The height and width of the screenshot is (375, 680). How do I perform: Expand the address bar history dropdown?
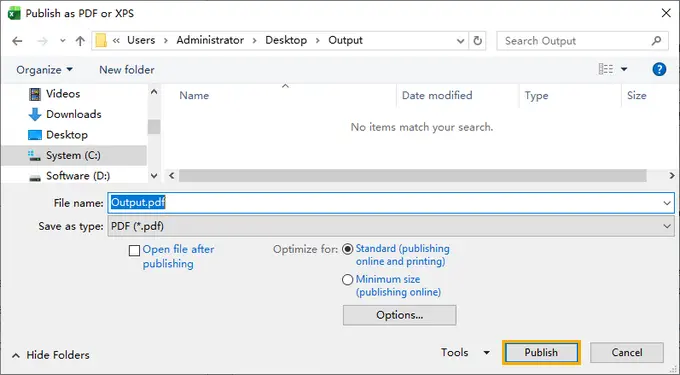pos(461,41)
